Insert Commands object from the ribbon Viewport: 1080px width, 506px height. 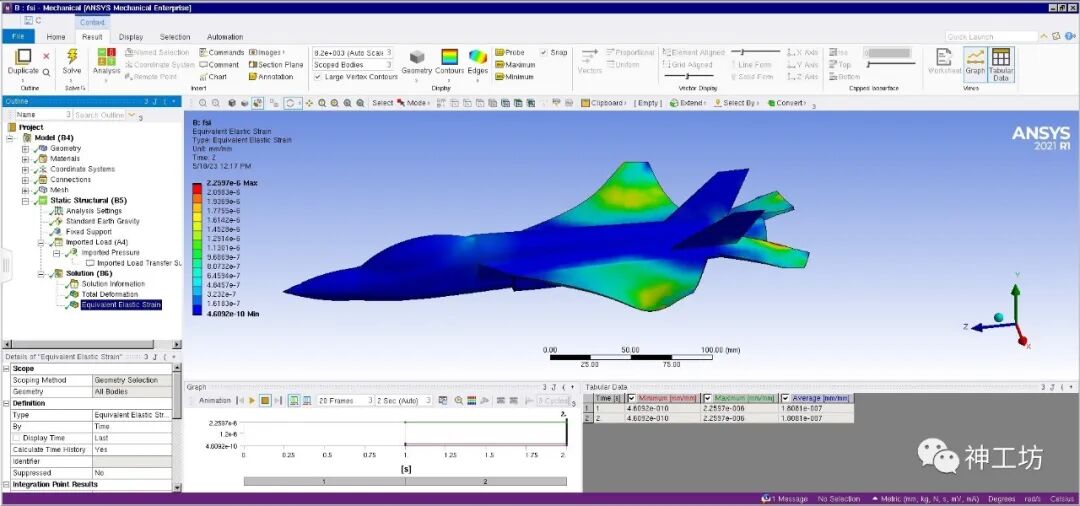(222, 52)
